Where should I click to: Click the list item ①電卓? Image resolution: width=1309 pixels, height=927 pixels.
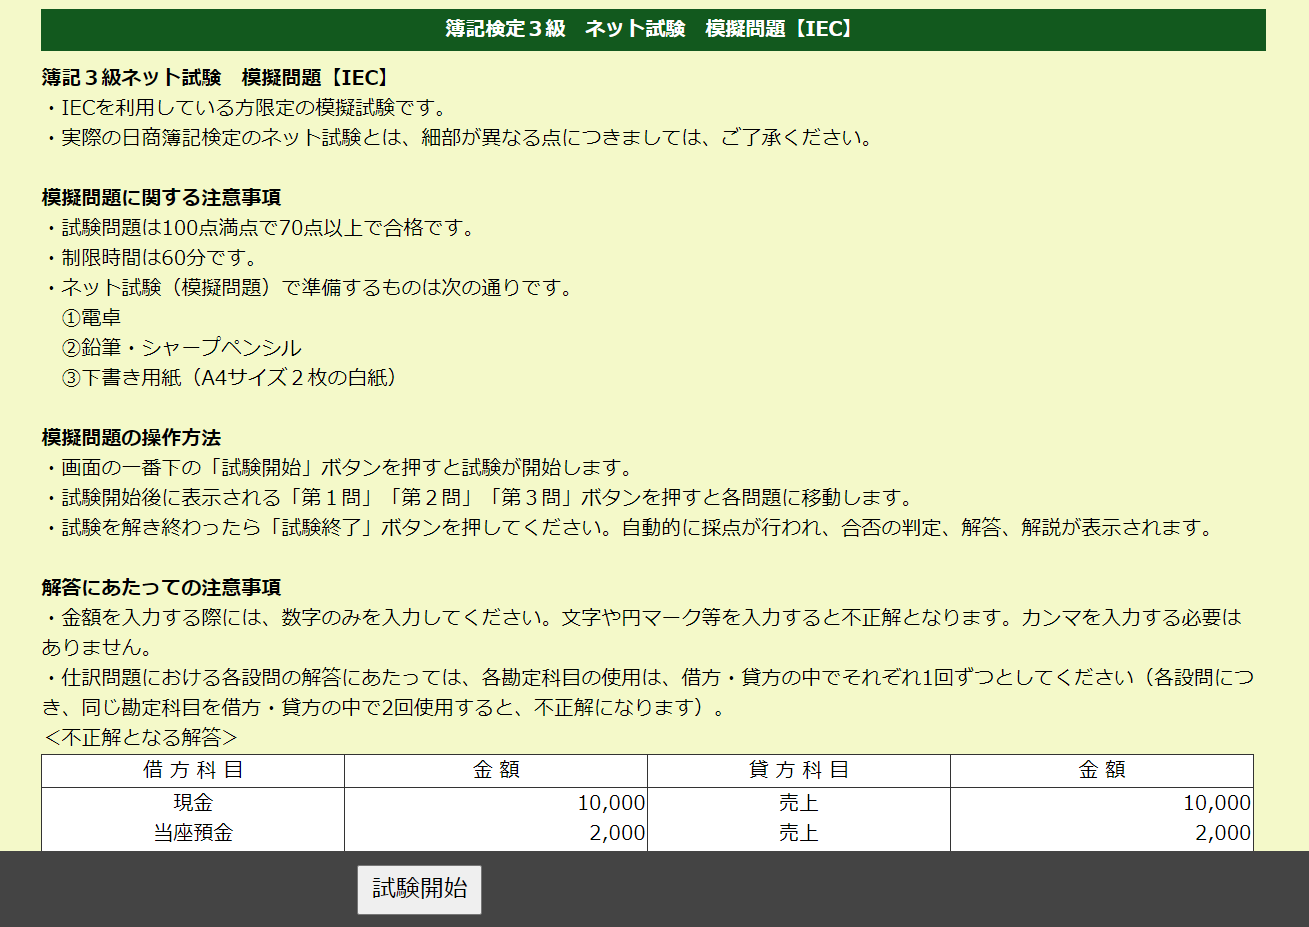[91, 317]
